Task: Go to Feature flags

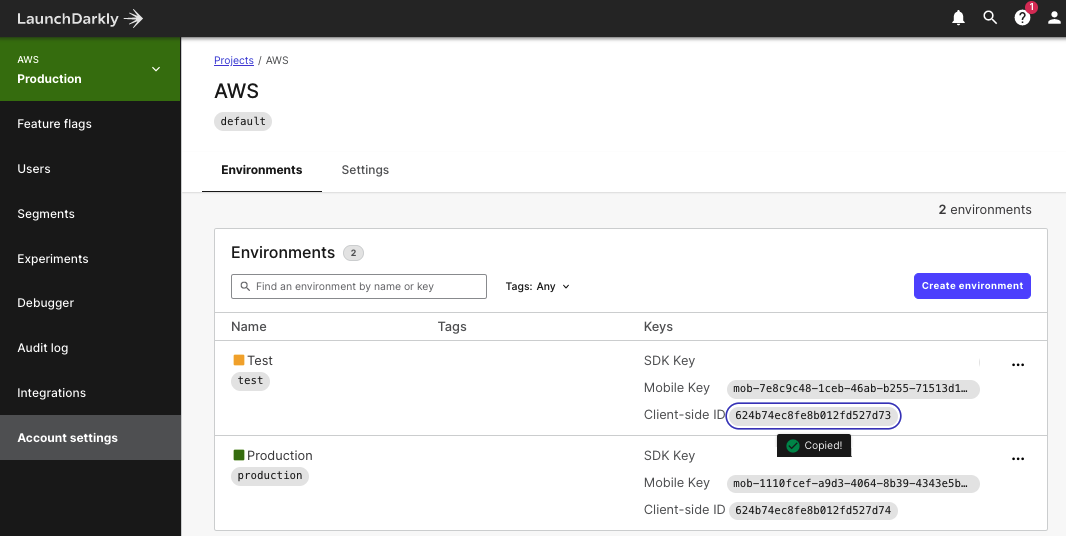Action: tap(54, 124)
